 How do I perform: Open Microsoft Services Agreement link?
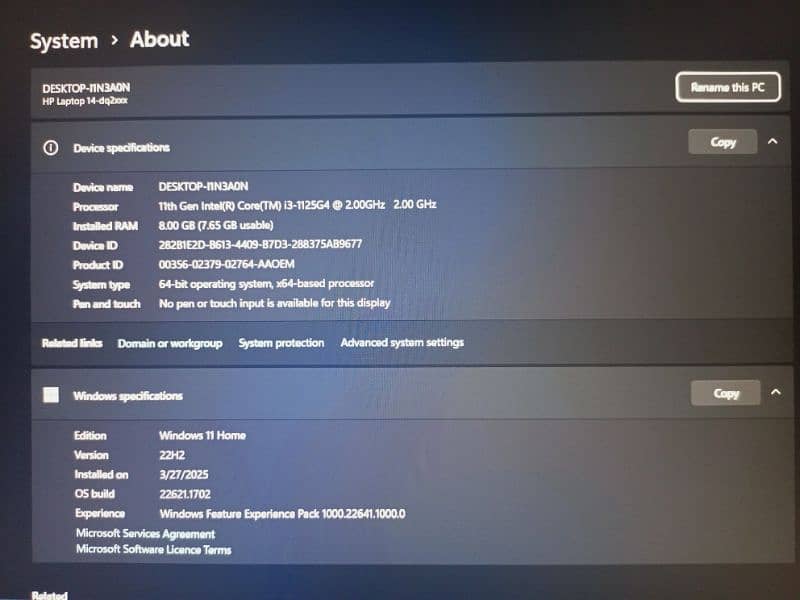point(145,534)
